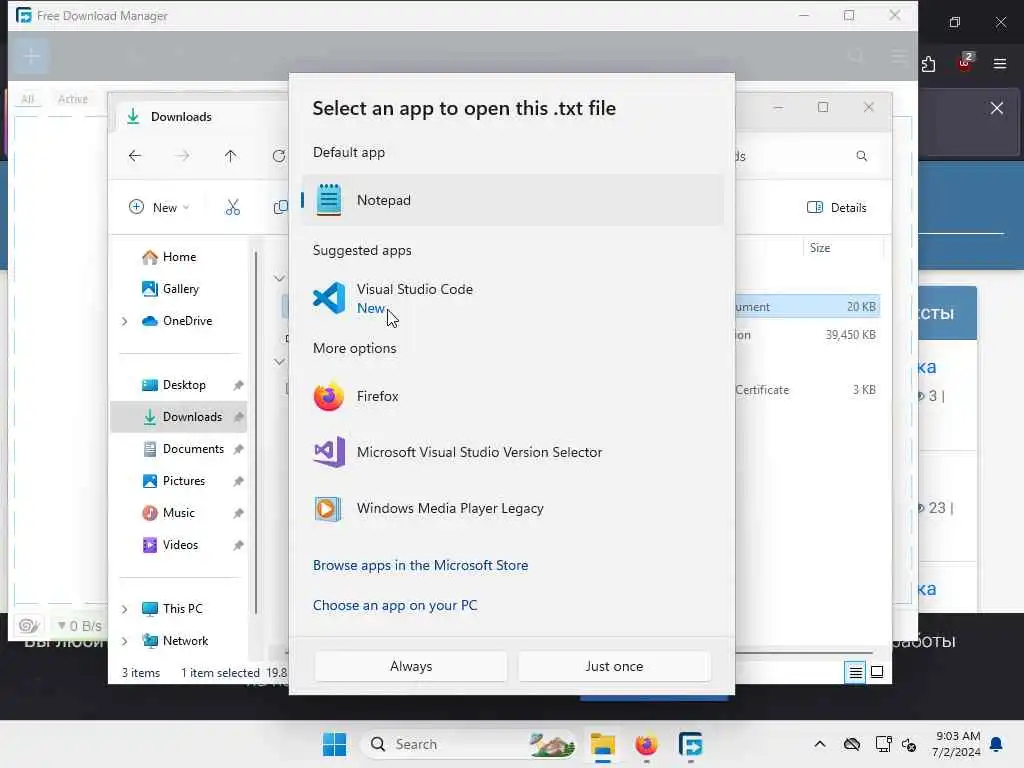Toggle snail mode in Free Download Manager
Image resolution: width=1024 pixels, height=768 pixels.
pyautogui.click(x=29, y=626)
